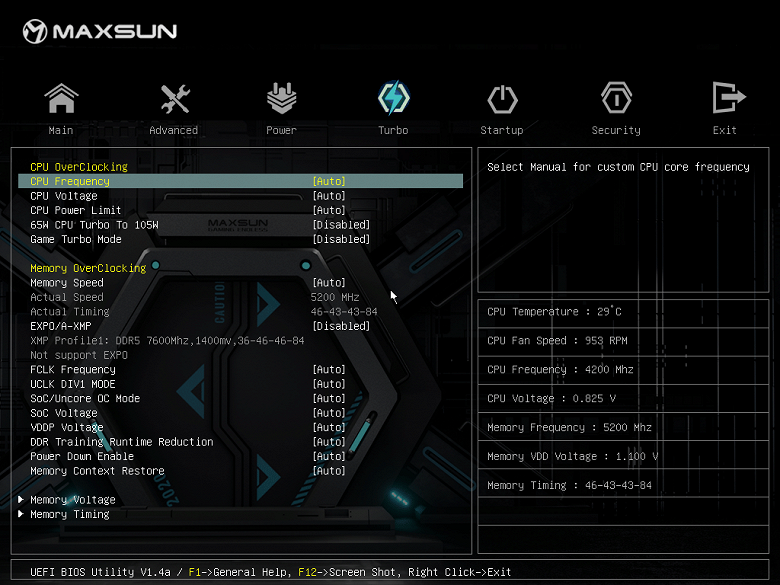
Task: Open the Startup power-button icon
Action: pyautogui.click(x=502, y=99)
